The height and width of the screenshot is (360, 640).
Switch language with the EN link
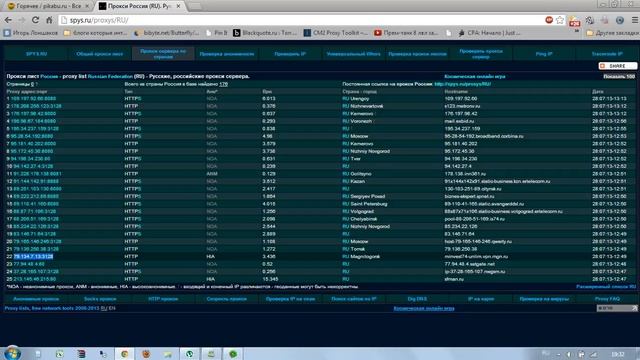(112, 308)
